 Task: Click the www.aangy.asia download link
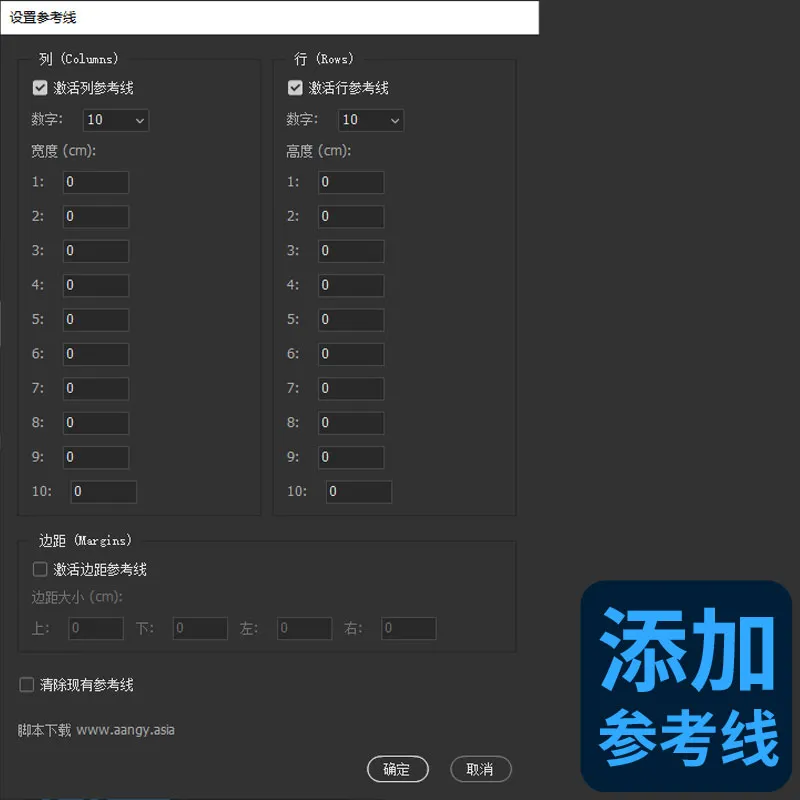[x=126, y=730]
